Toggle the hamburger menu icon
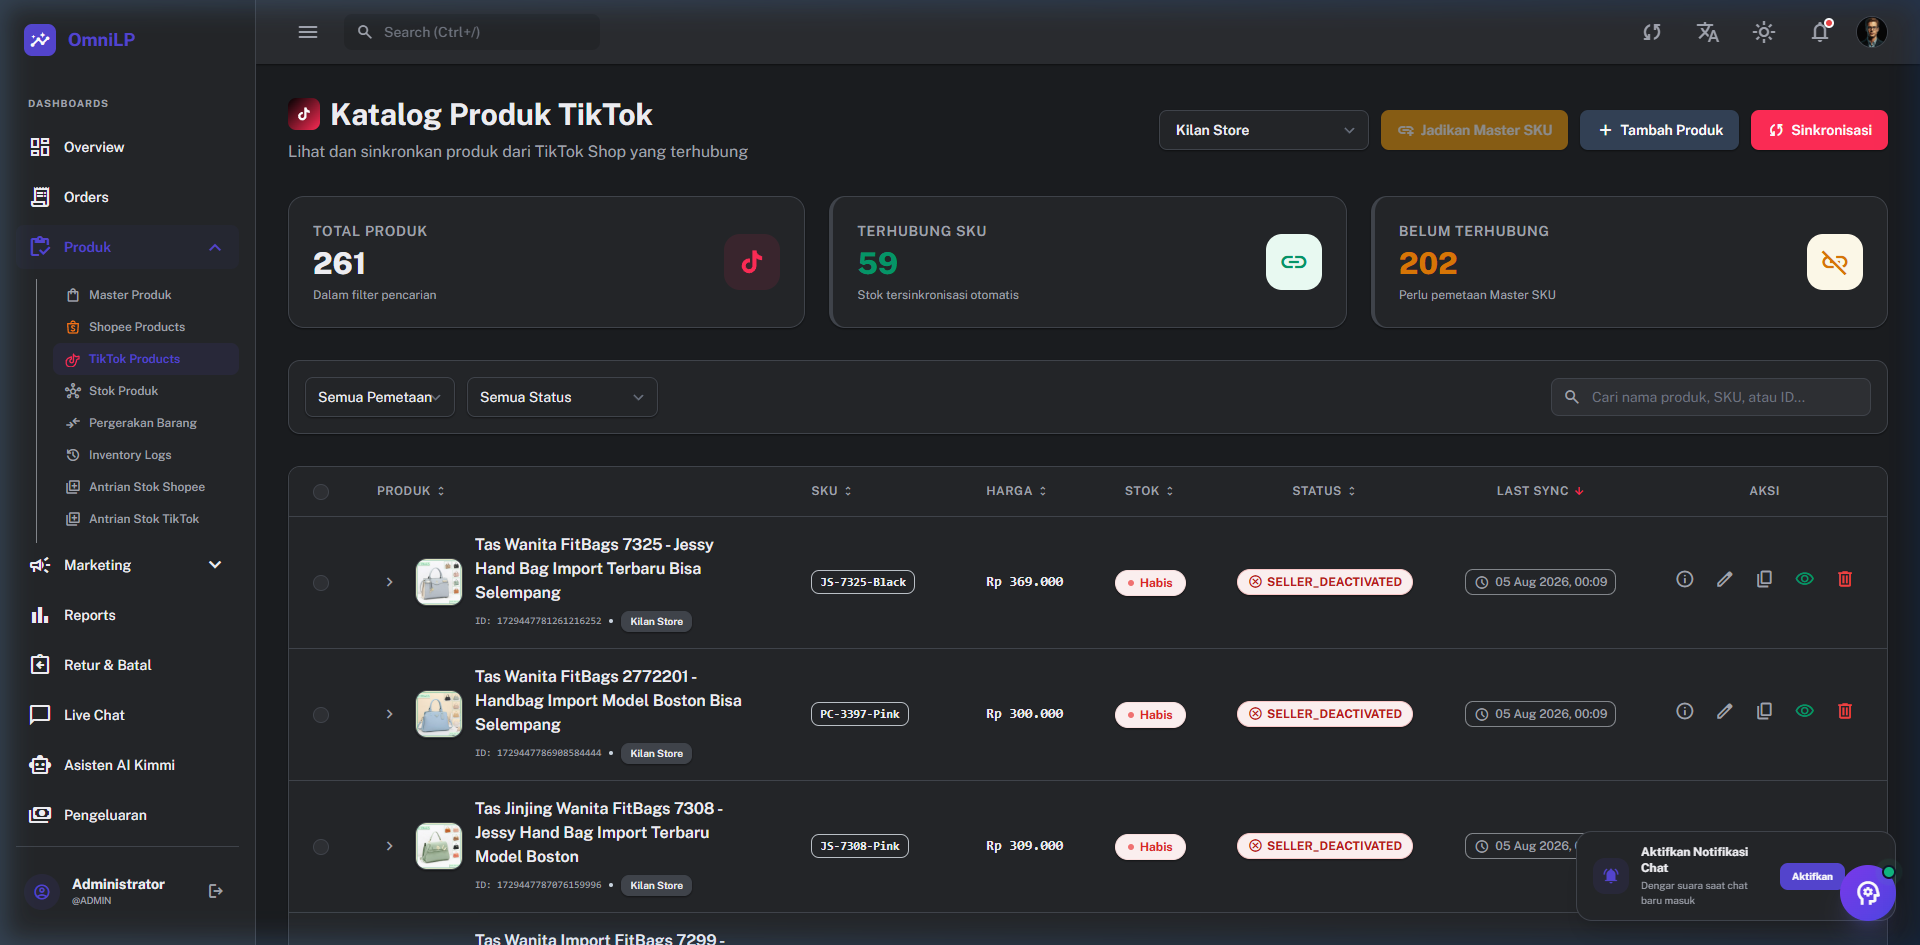The width and height of the screenshot is (1920, 945). [308, 32]
